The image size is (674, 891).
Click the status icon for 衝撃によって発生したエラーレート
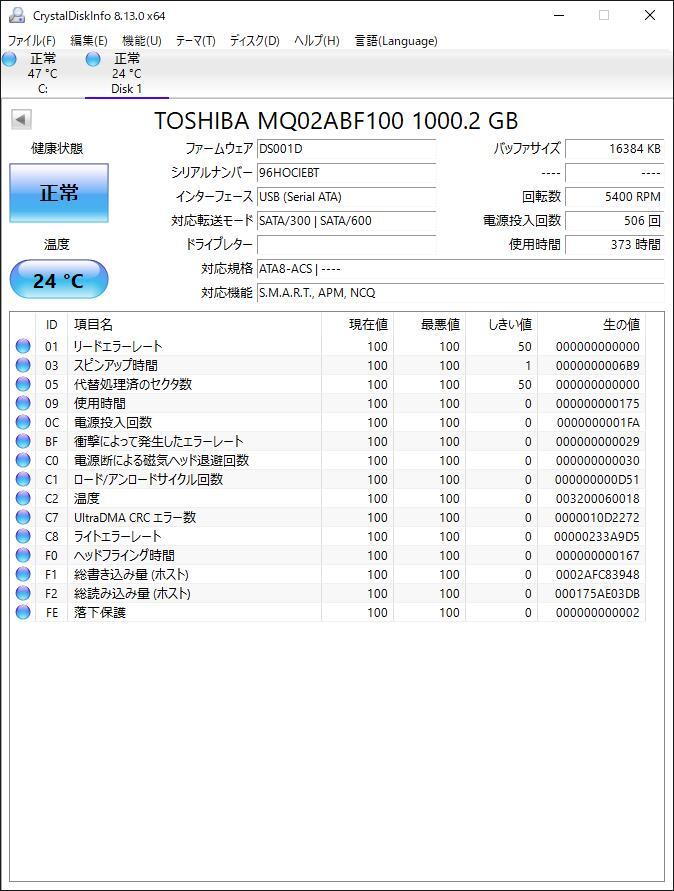pyautogui.click(x=23, y=441)
